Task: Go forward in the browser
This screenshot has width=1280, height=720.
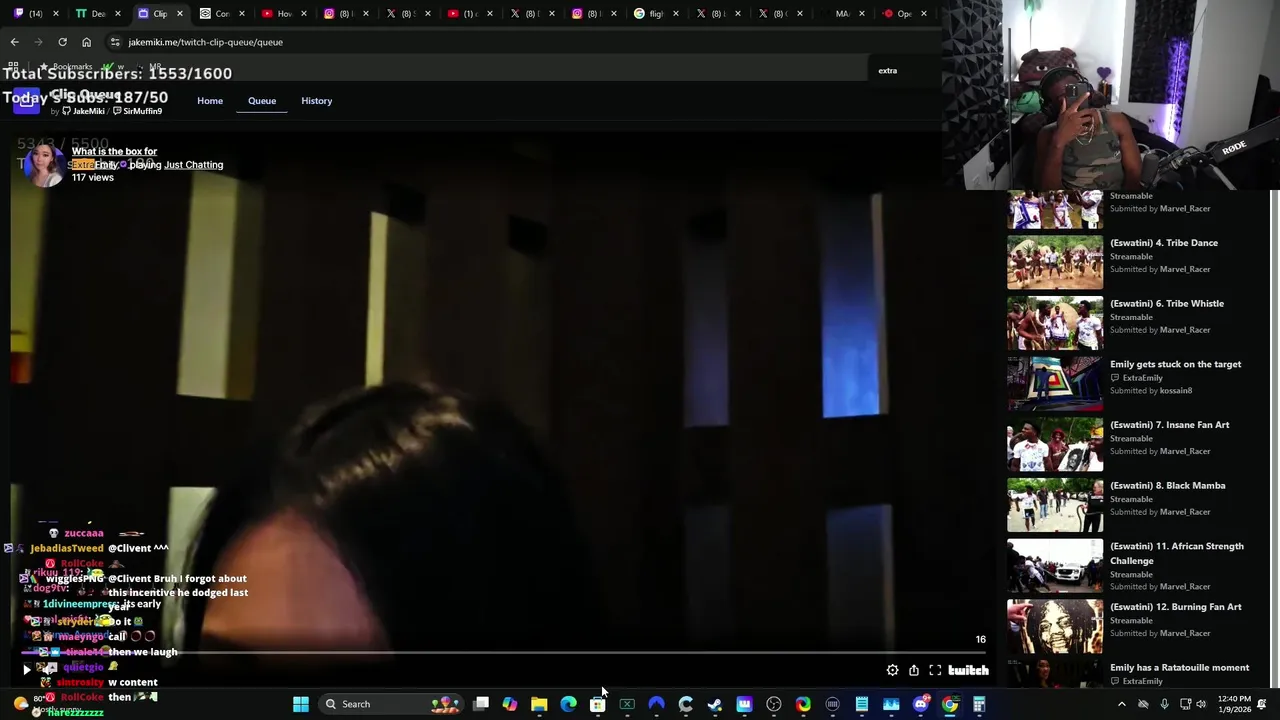Action: pyautogui.click(x=38, y=42)
